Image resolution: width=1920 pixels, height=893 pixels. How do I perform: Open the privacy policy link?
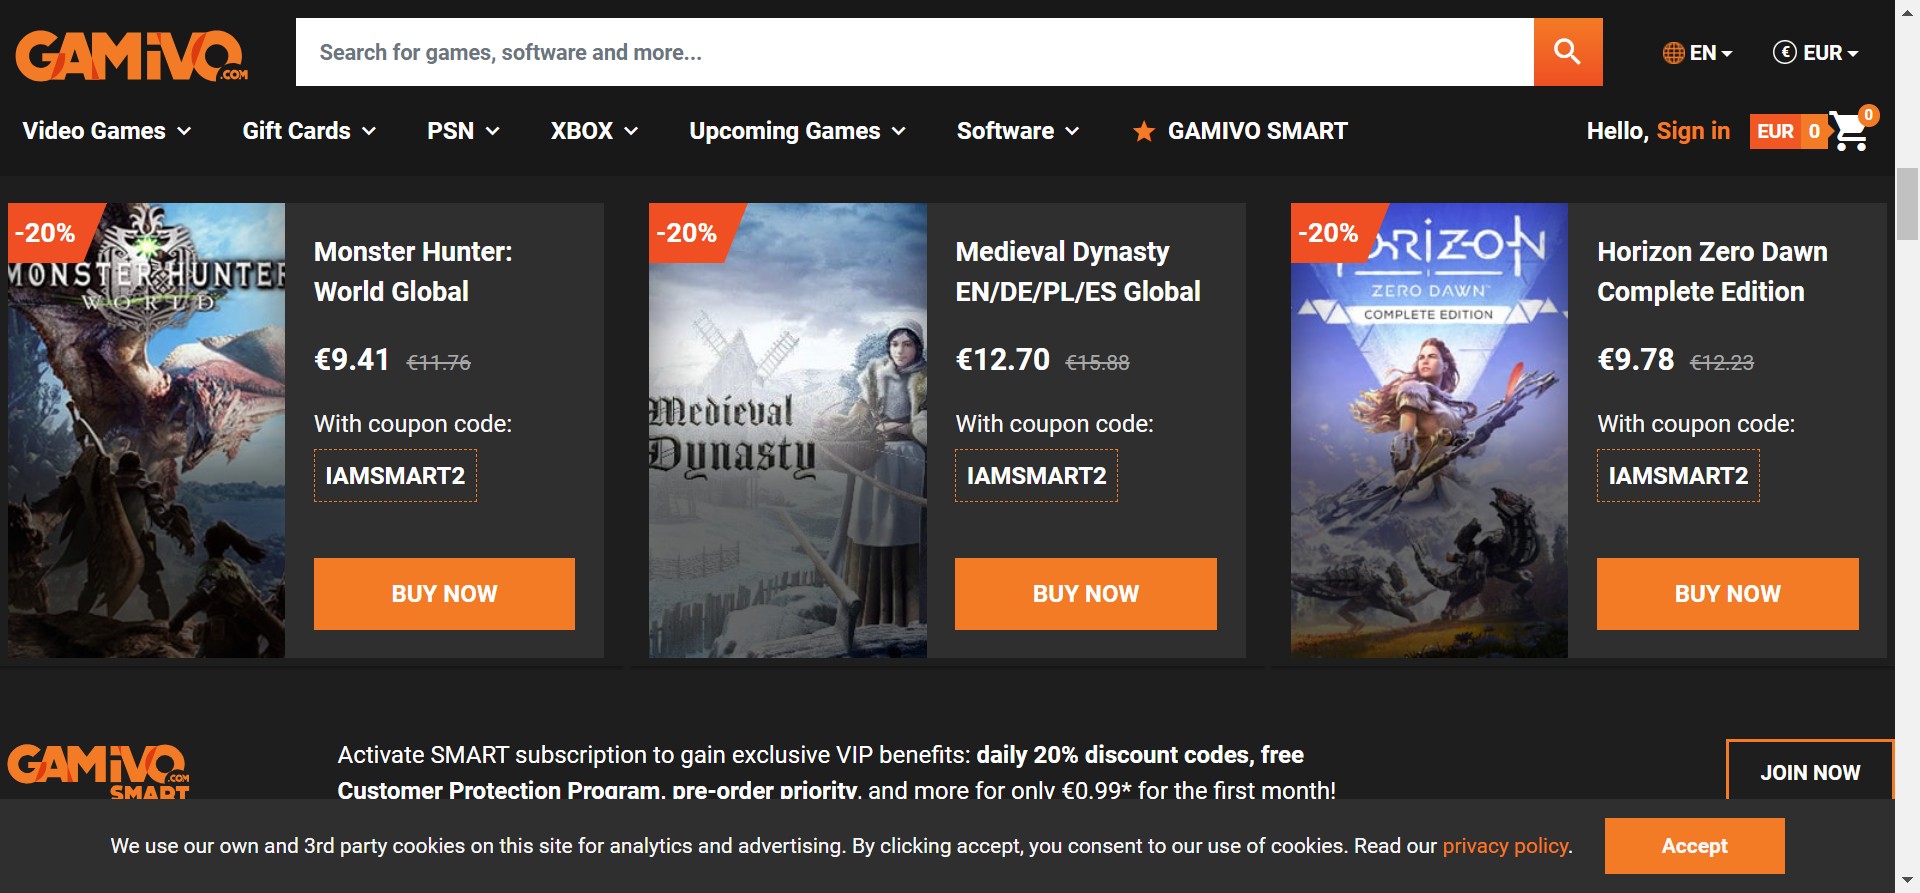(x=1504, y=846)
